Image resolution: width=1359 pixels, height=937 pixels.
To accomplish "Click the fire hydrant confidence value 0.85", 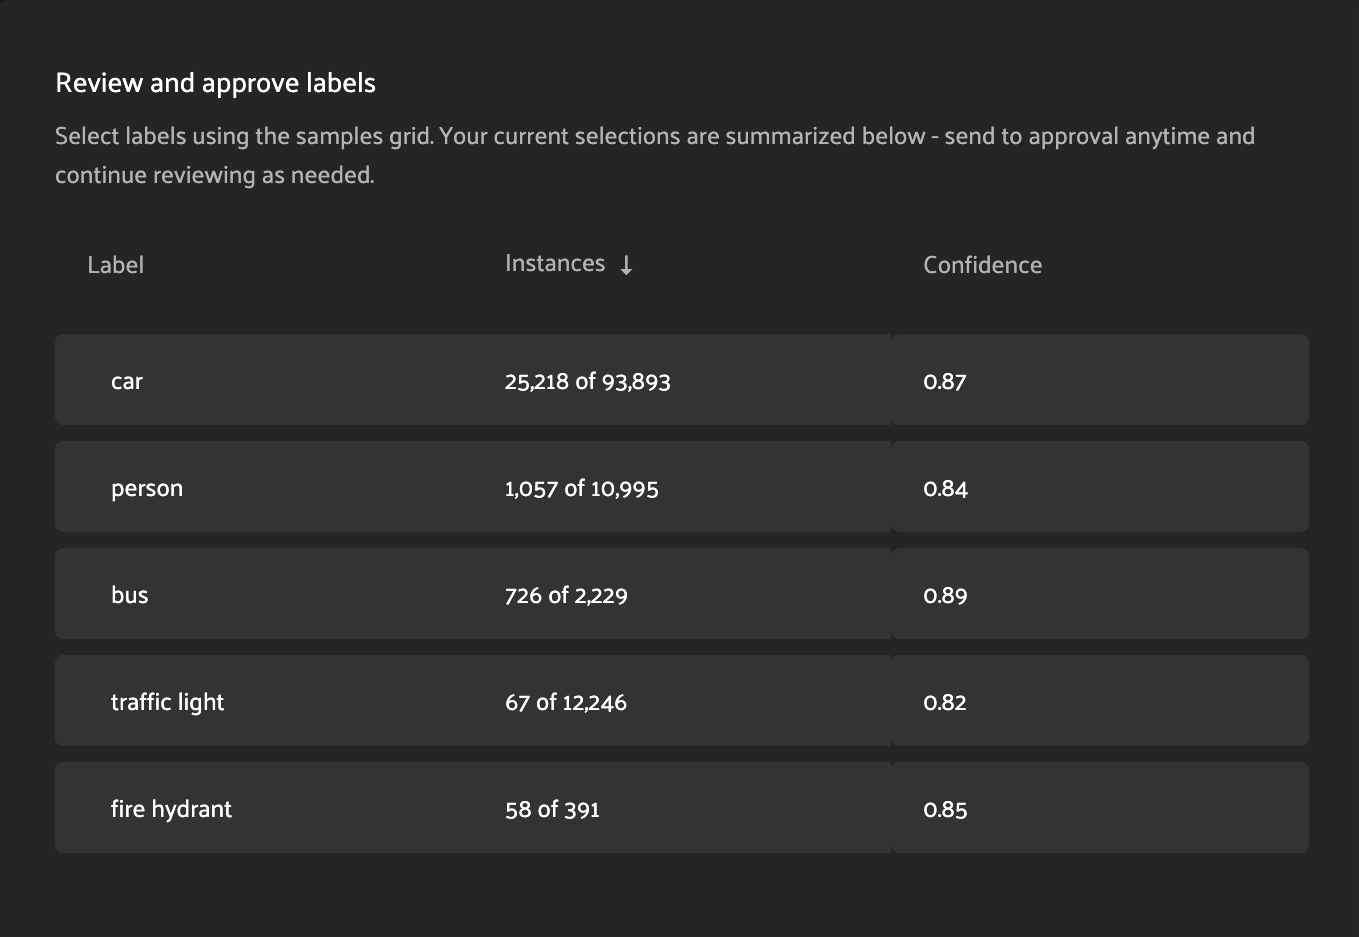I will click(x=946, y=809).
